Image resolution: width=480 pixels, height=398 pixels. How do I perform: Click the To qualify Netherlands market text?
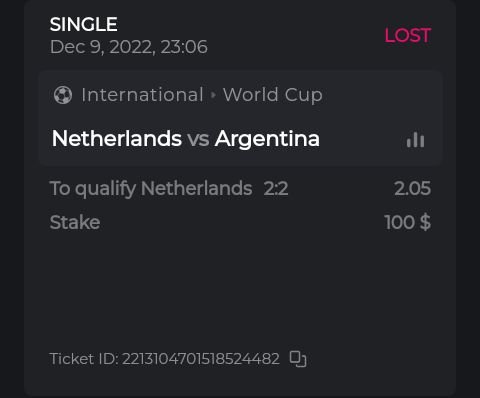151,189
